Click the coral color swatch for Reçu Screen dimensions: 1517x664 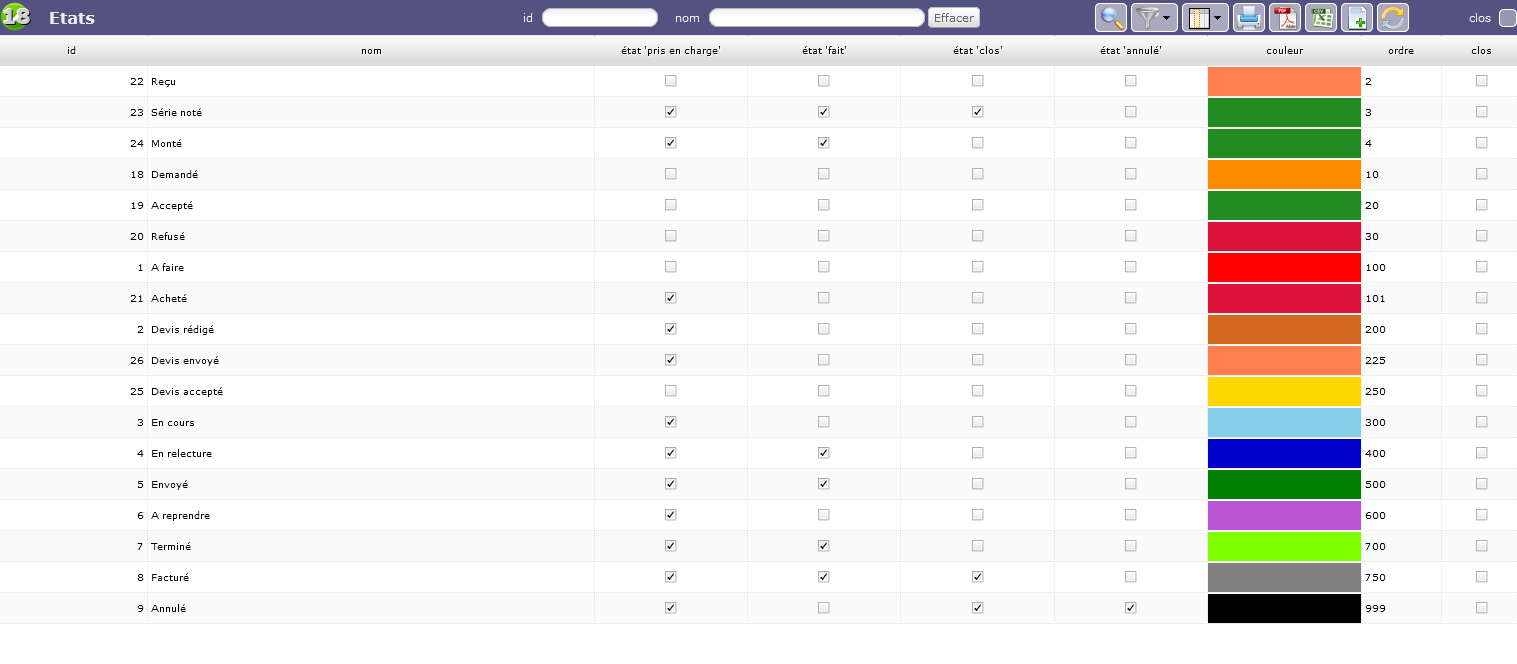pyautogui.click(x=1284, y=81)
